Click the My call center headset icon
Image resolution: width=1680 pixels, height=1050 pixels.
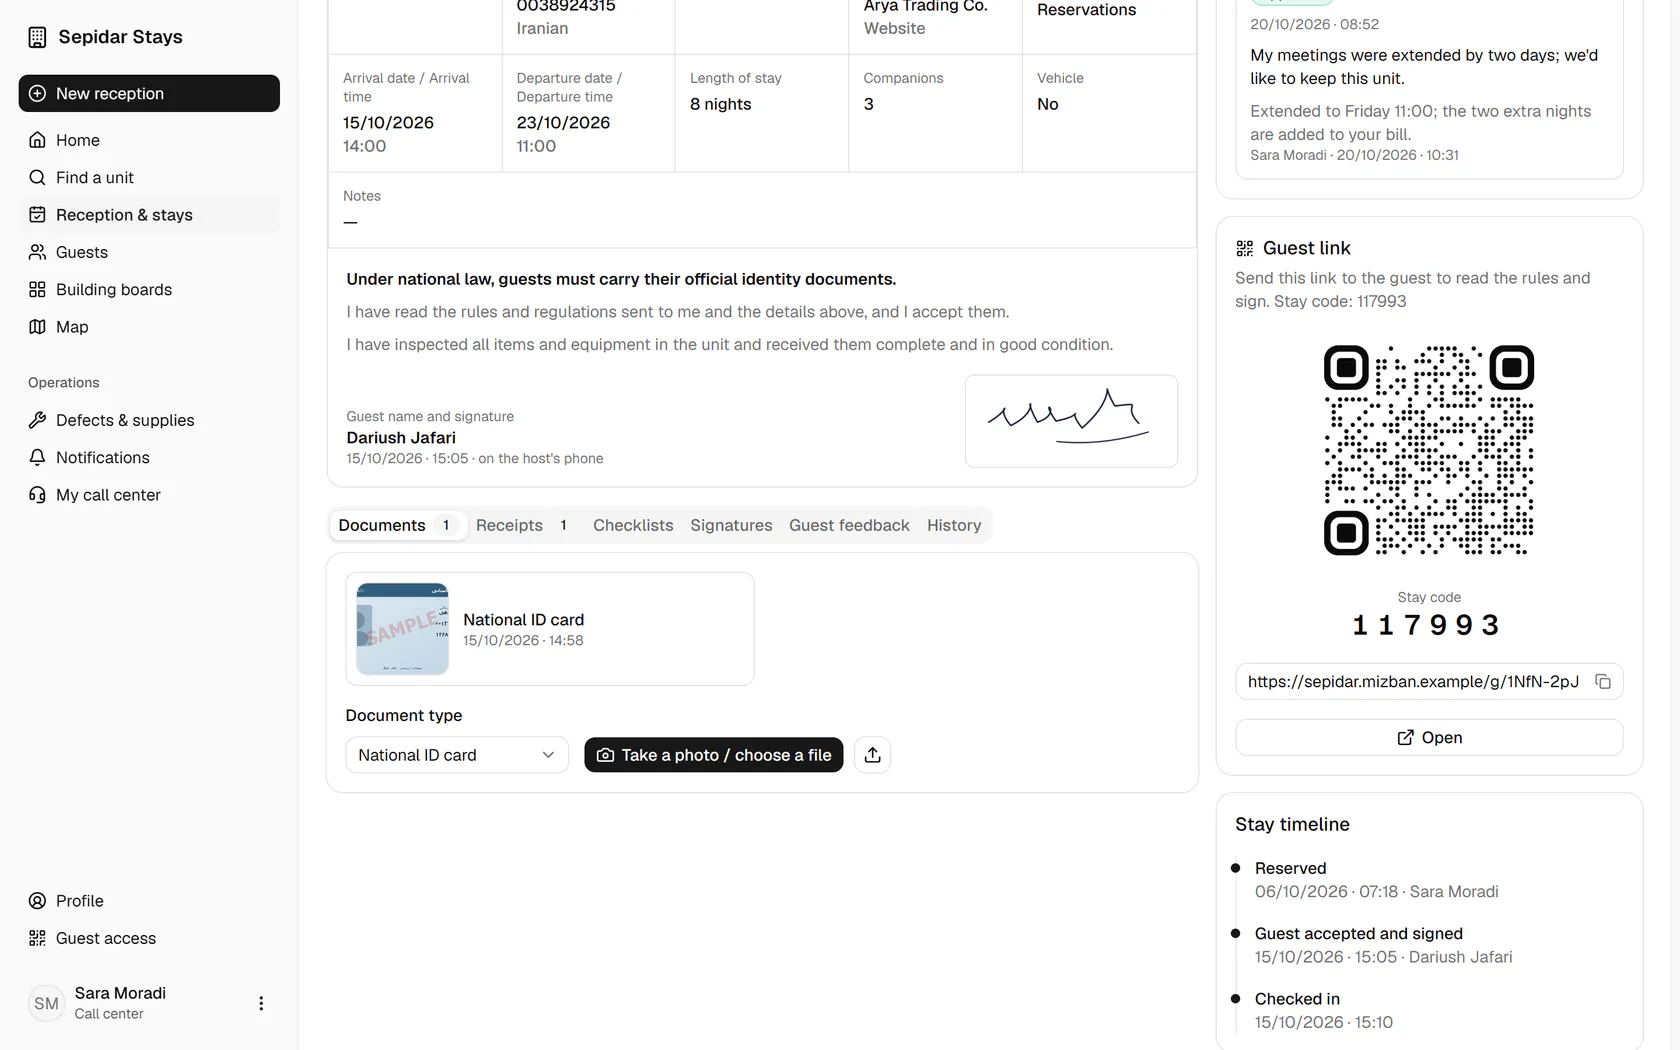tap(37, 495)
